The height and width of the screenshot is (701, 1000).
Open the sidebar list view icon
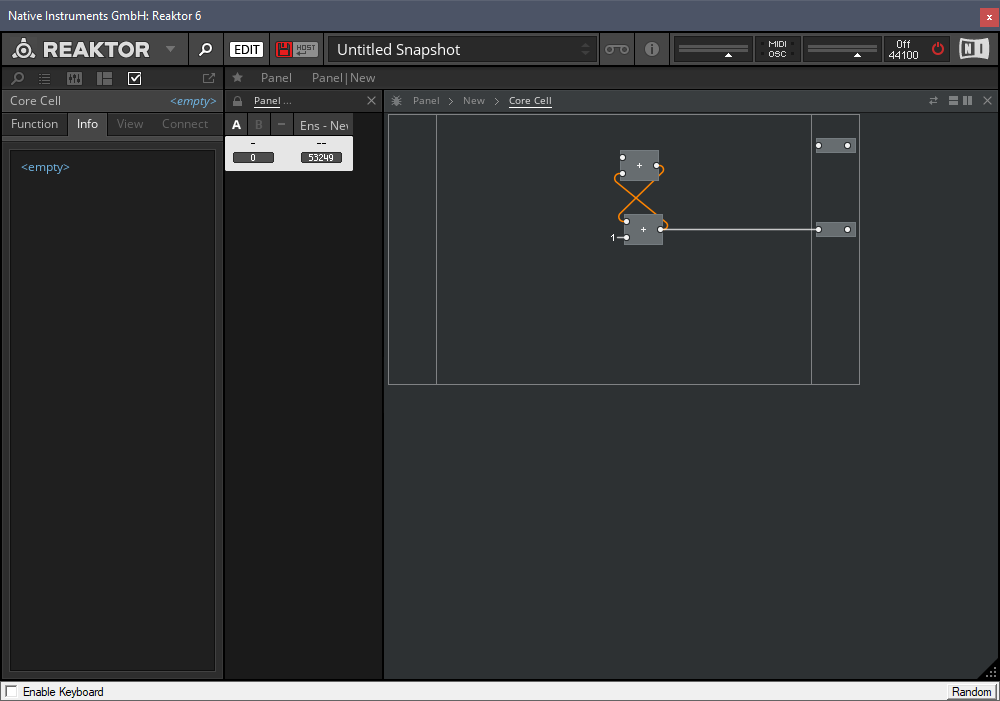click(45, 78)
